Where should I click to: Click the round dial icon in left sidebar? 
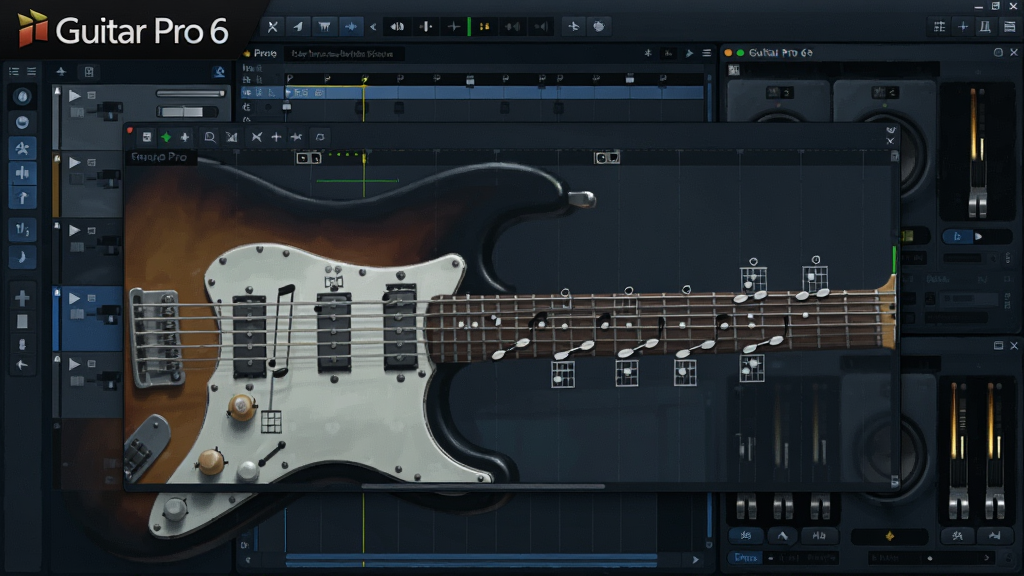tap(22, 97)
